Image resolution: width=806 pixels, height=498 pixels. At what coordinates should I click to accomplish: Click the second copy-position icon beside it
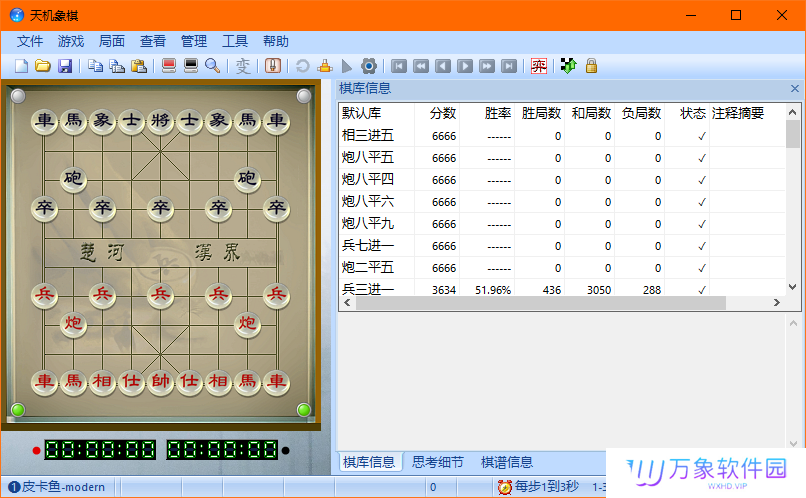pos(117,66)
